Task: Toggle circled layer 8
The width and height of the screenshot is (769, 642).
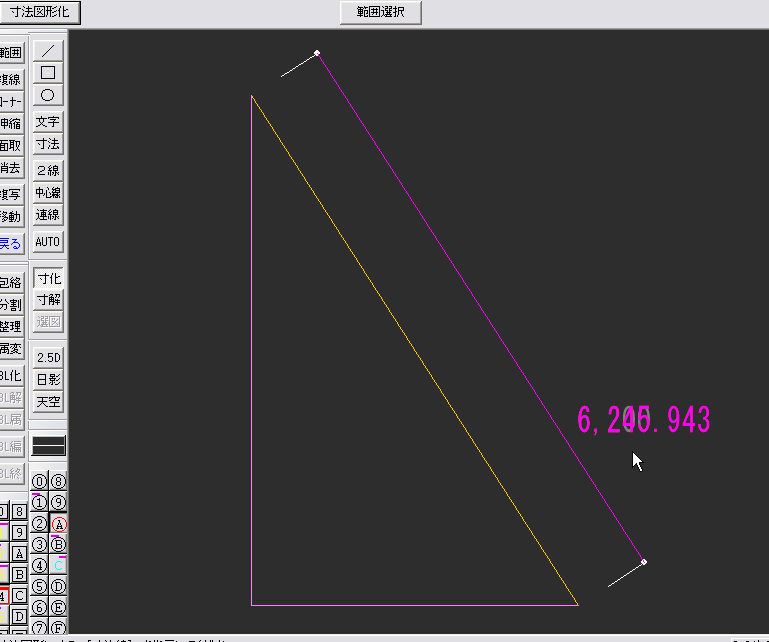Action: (x=58, y=482)
